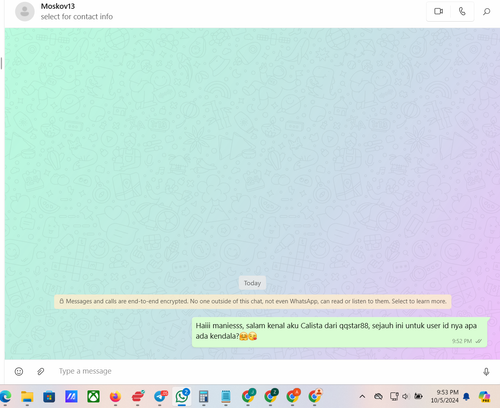Start recording a voice message
This screenshot has height=408, width=500.
[486, 371]
